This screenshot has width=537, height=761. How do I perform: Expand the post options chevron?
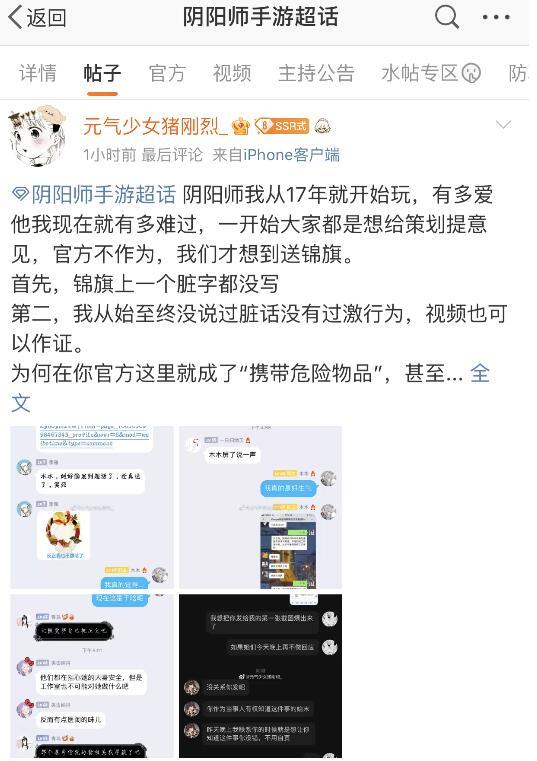[503, 125]
